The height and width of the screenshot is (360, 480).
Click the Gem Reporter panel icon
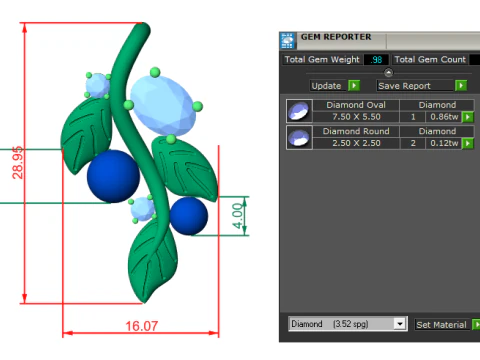click(287, 41)
